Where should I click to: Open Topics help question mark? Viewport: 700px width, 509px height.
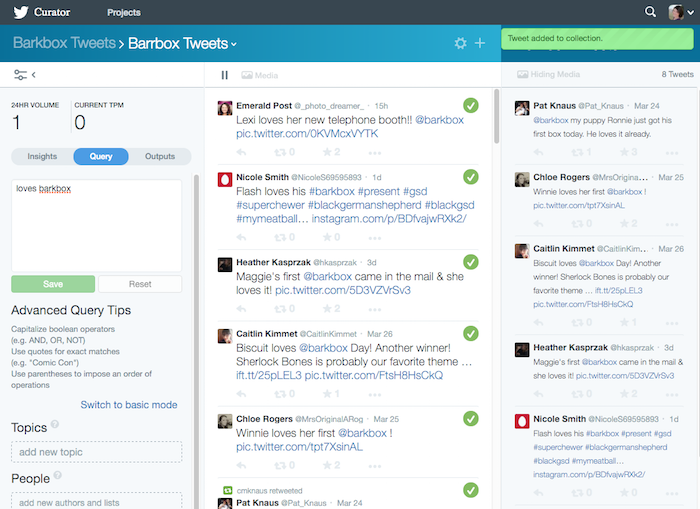tap(55, 424)
